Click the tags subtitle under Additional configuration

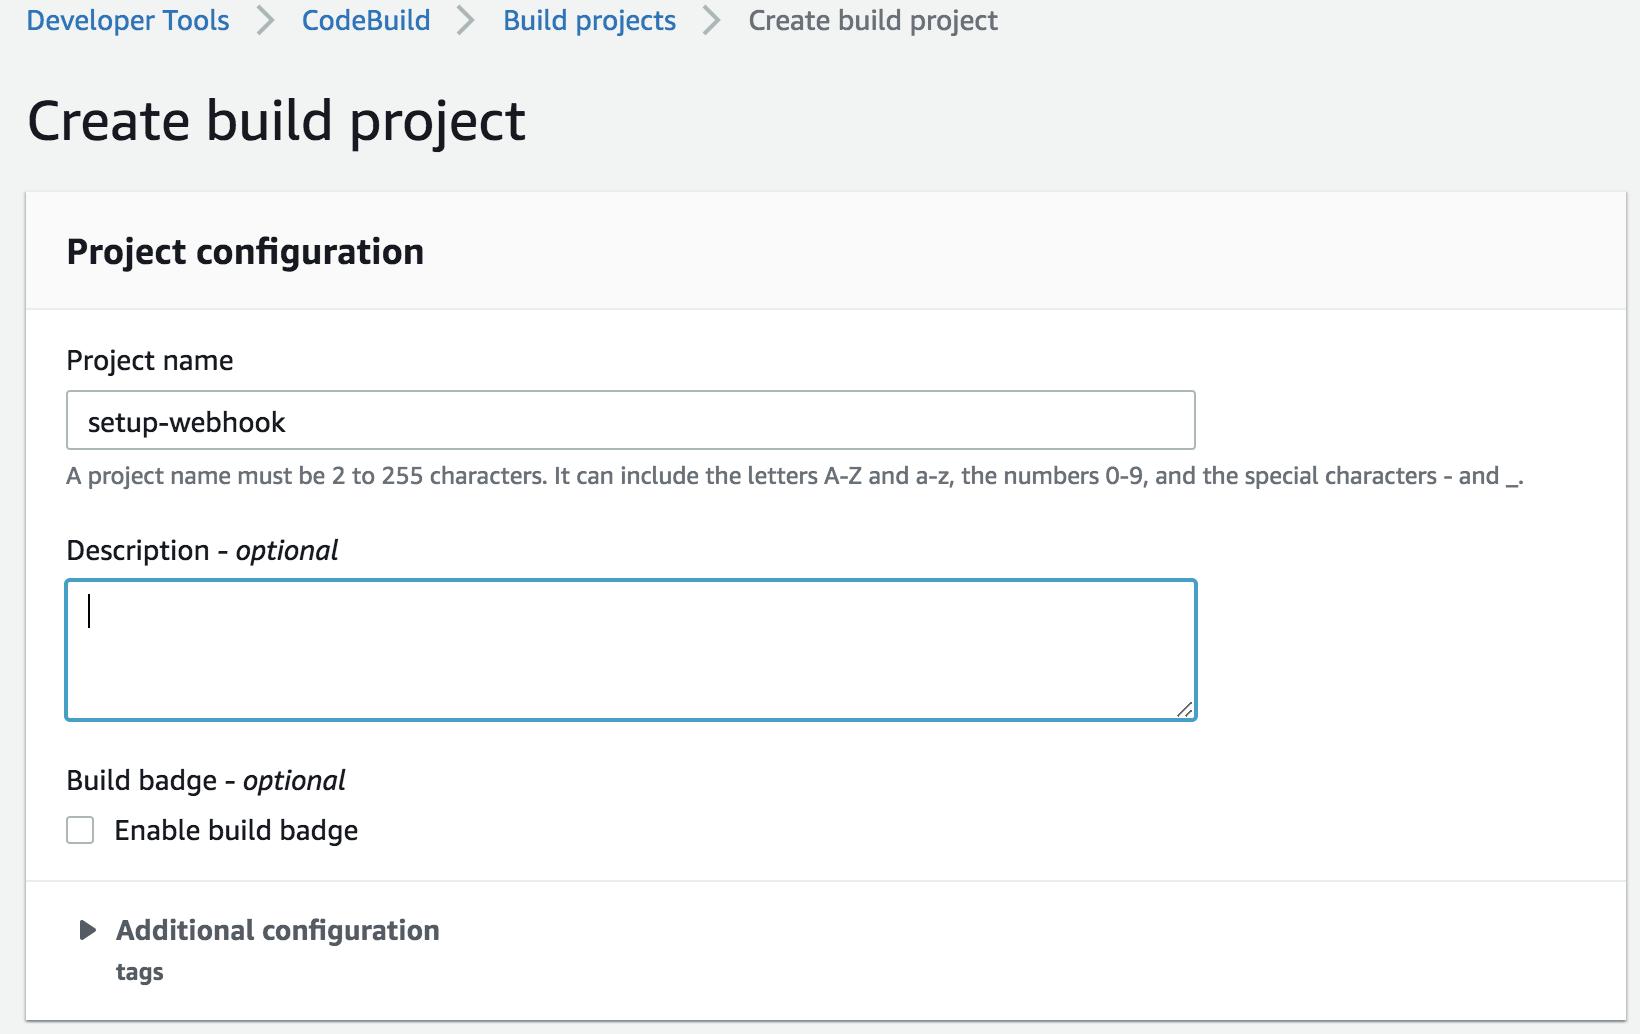pos(139,972)
